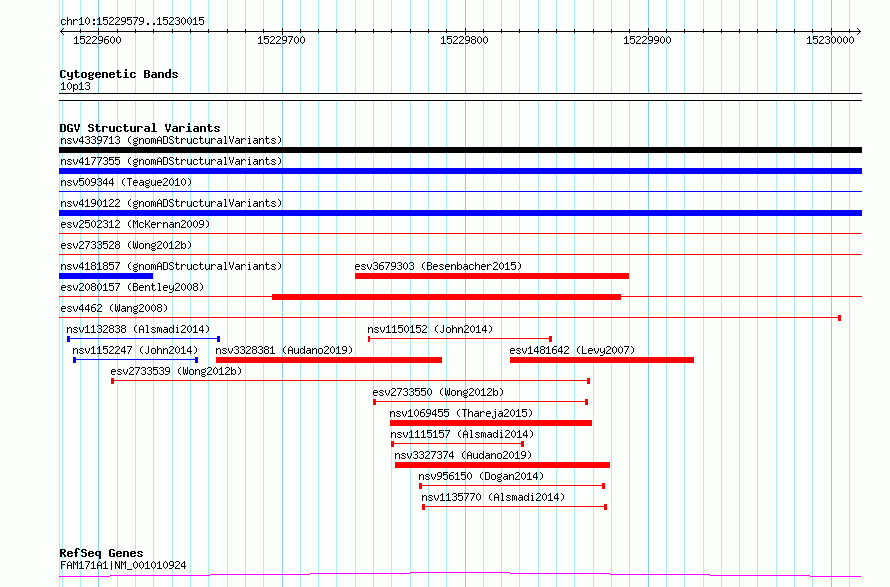Click the RefSeq Genes track heading
Viewport: 890px width, 587px height.
tap(101, 553)
